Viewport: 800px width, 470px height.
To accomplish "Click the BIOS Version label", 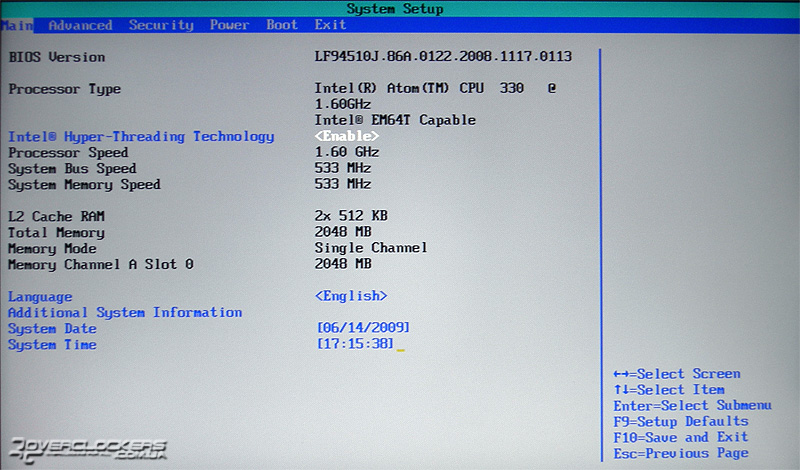I will pyautogui.click(x=57, y=57).
